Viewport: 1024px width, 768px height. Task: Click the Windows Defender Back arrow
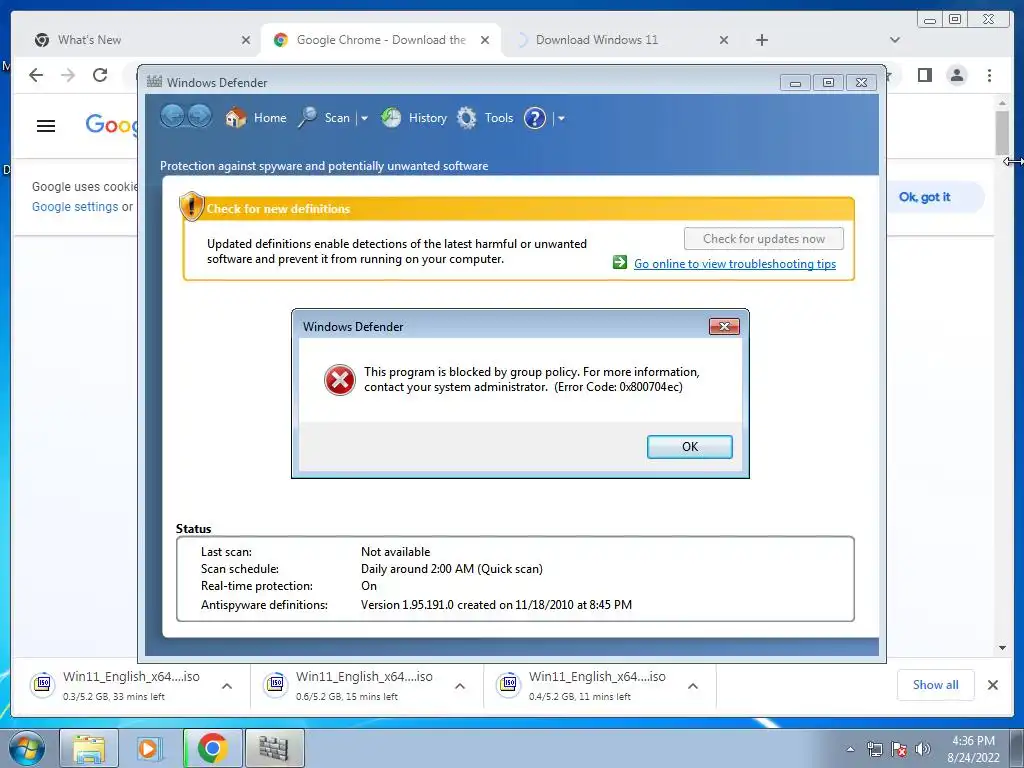click(172, 117)
